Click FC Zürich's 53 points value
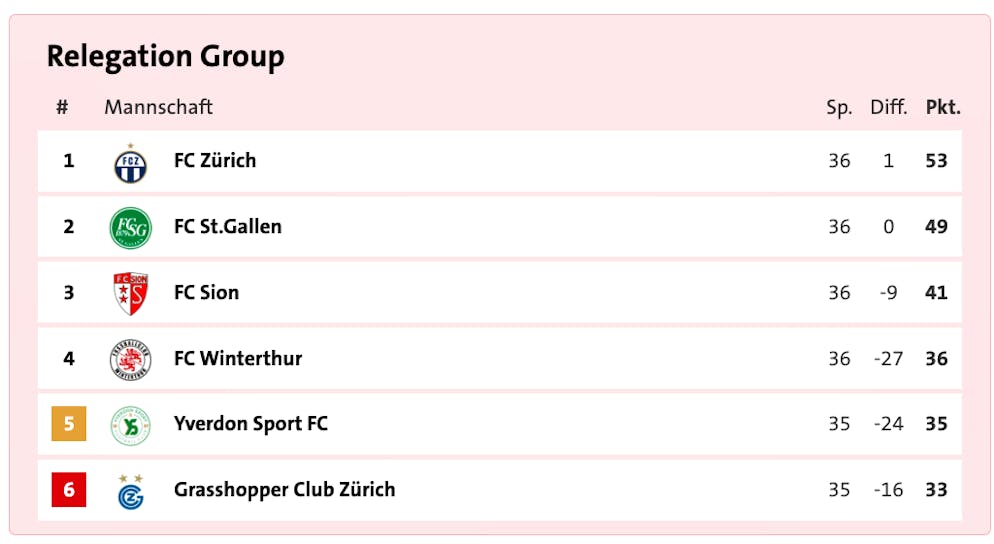 point(936,160)
